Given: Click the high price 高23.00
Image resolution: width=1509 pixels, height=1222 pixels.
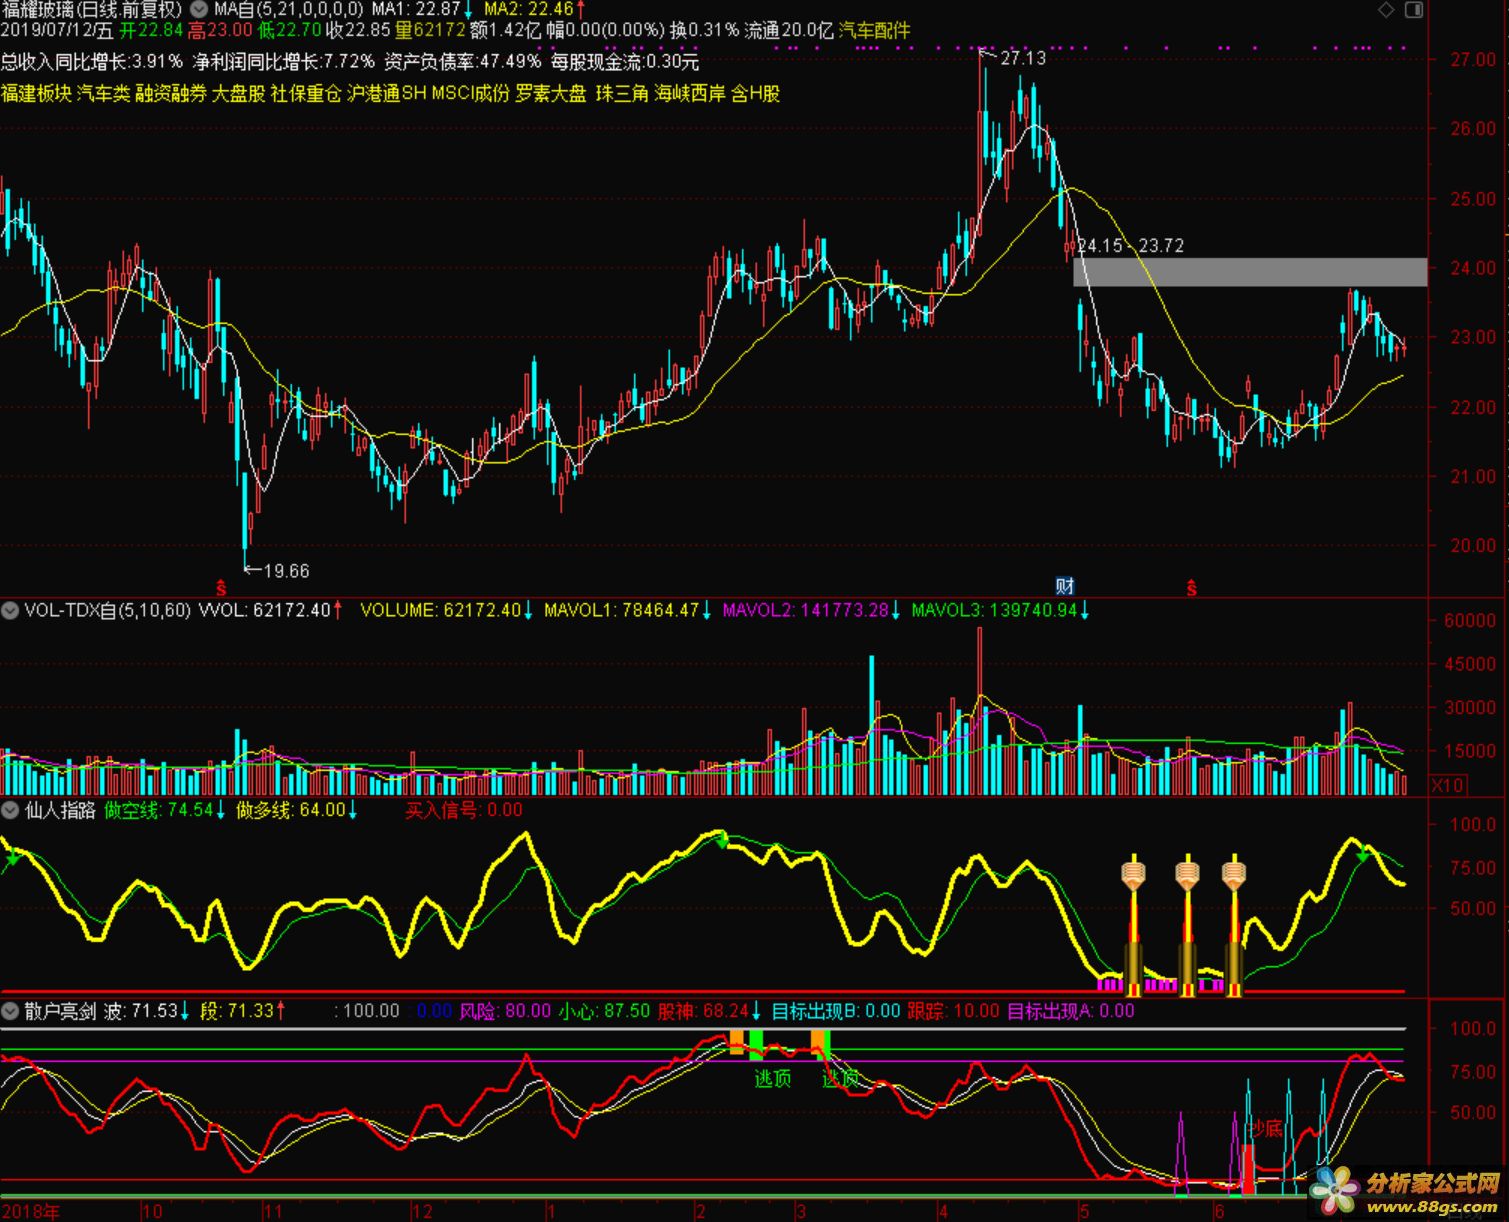Looking at the screenshot, I should point(220,31).
